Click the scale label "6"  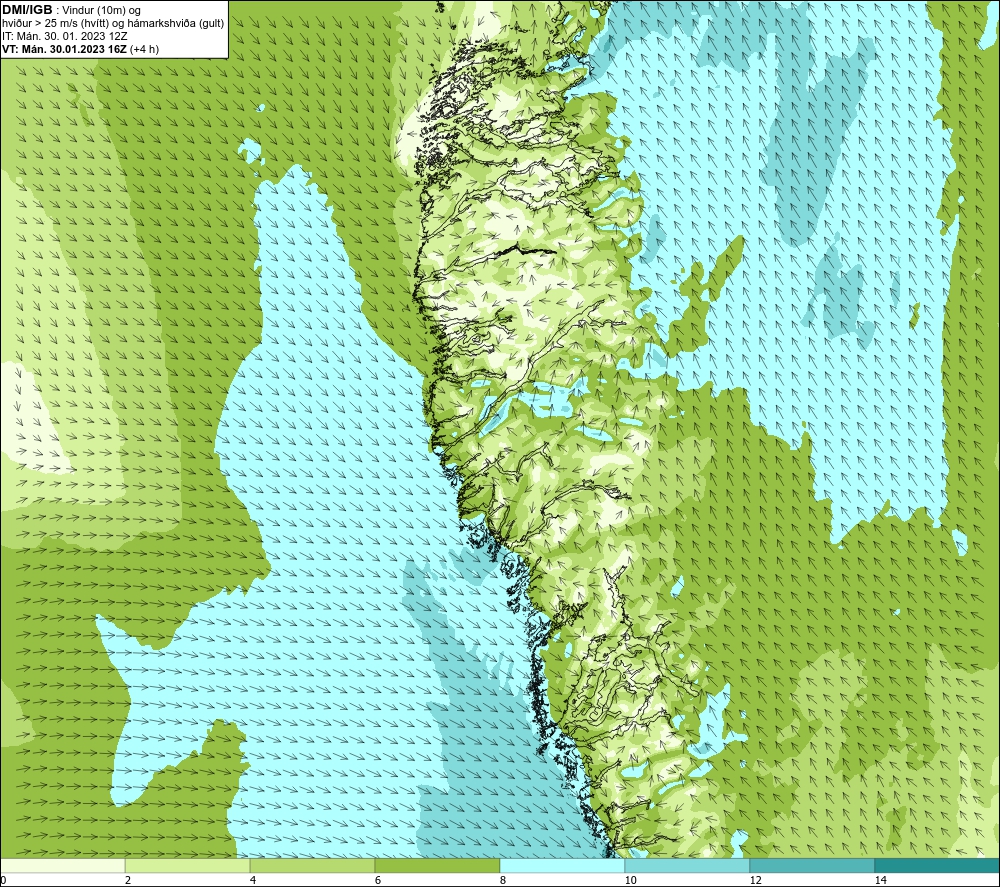(378, 880)
